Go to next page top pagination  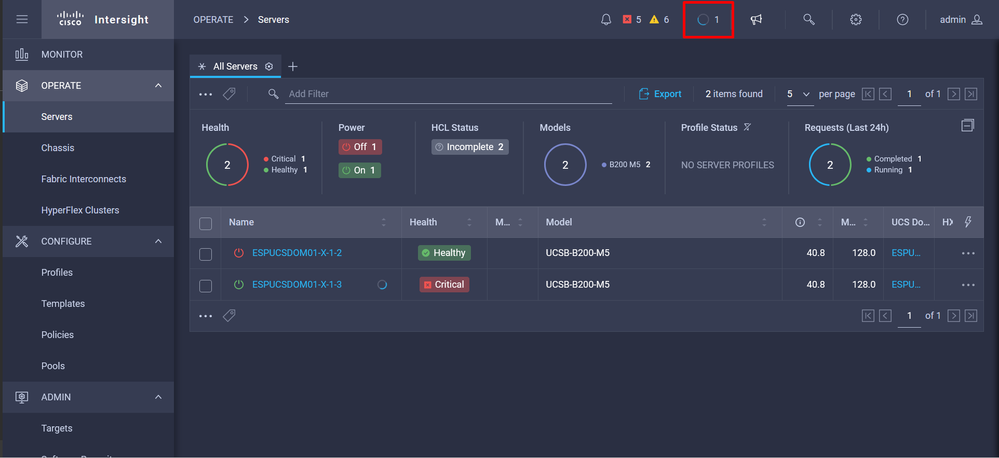coord(953,94)
